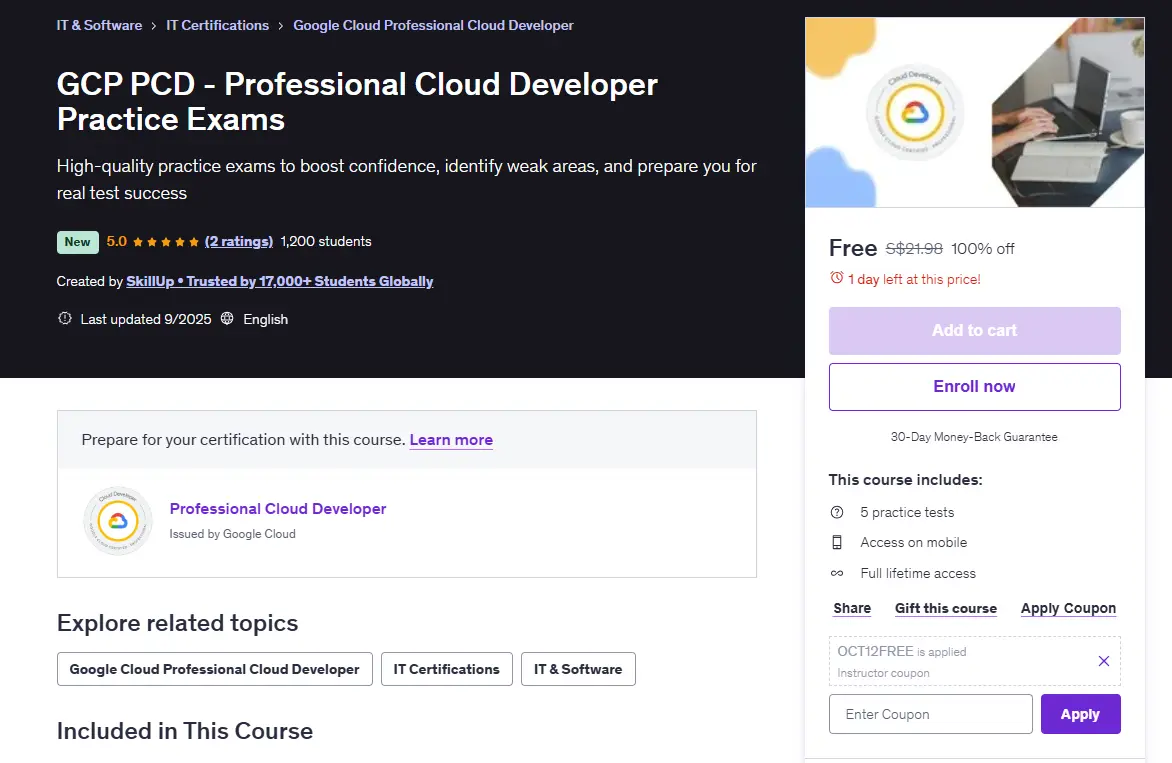Click the practice tests question mark icon
1172x763 pixels.
click(837, 512)
